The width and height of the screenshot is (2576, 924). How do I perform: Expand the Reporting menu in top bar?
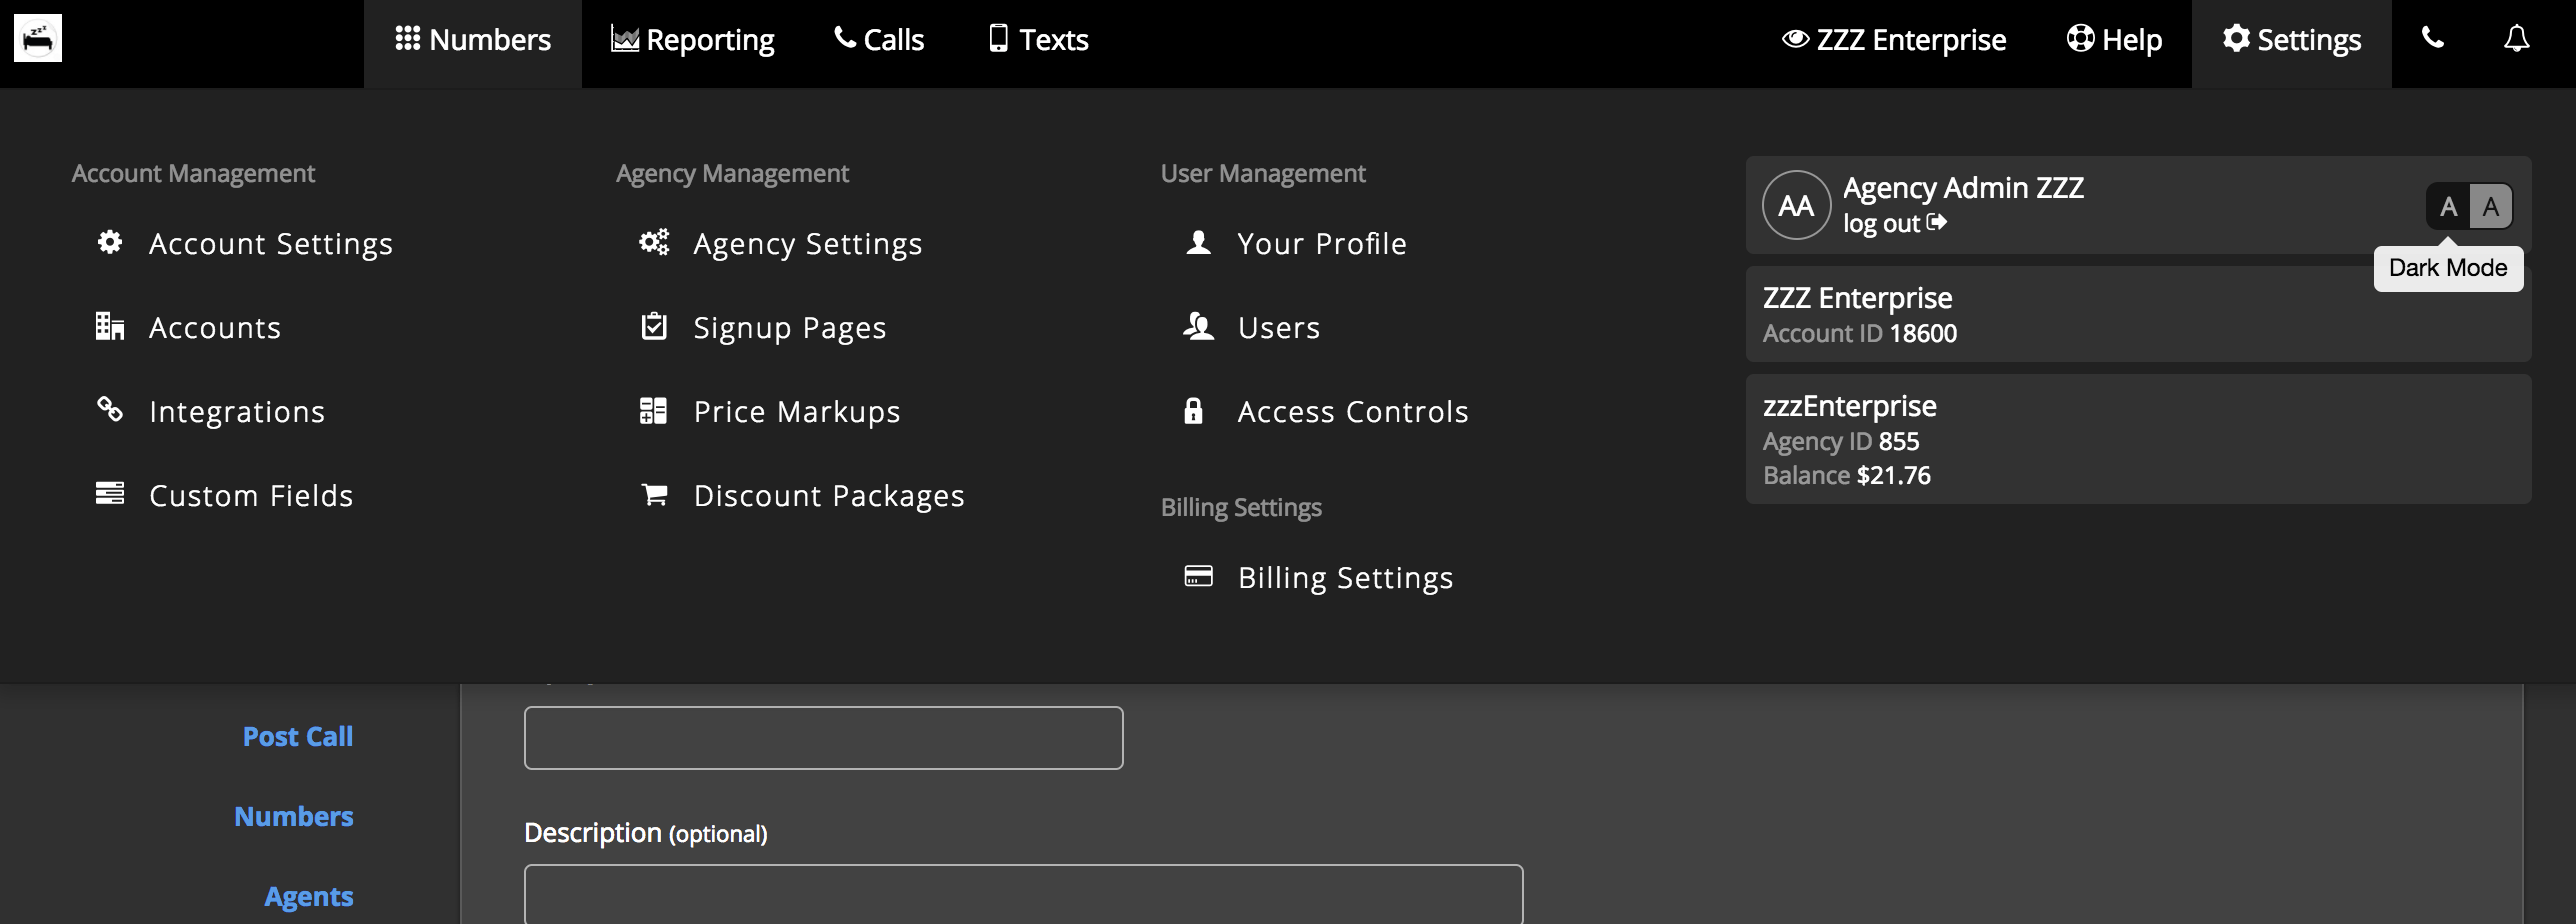click(692, 40)
